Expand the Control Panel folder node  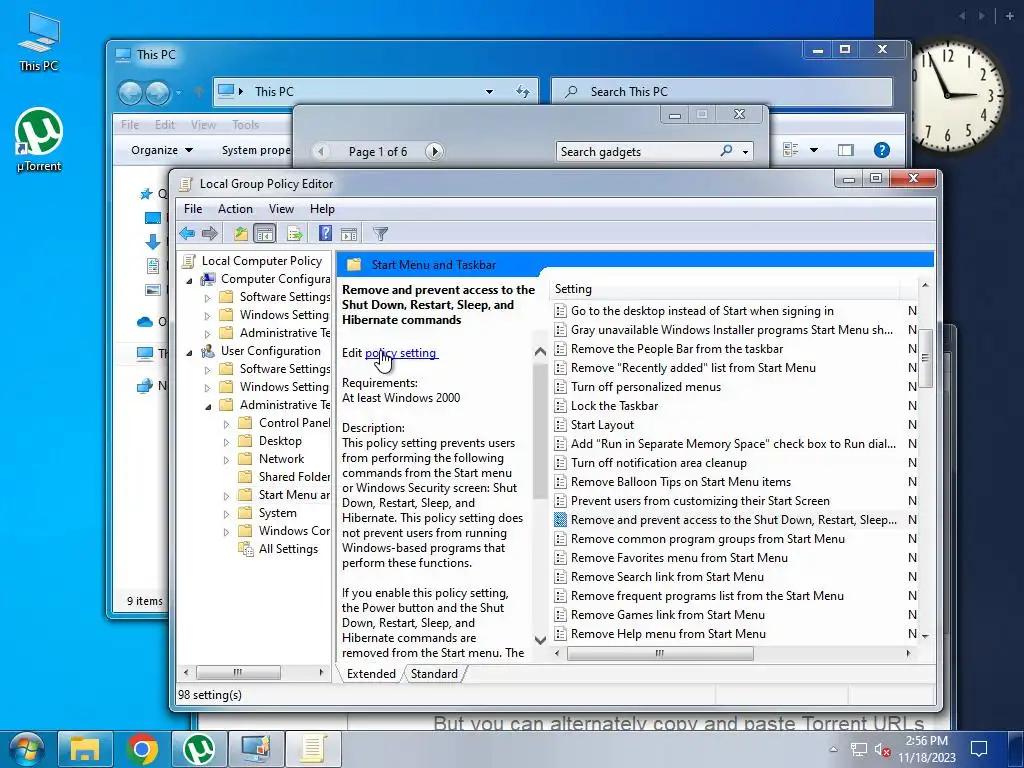tap(227, 424)
